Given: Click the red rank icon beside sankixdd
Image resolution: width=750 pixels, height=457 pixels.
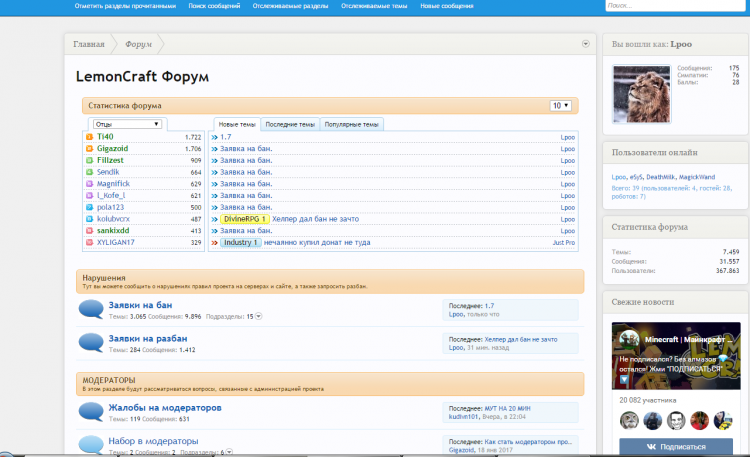Looking at the screenshot, I should 89,231.
